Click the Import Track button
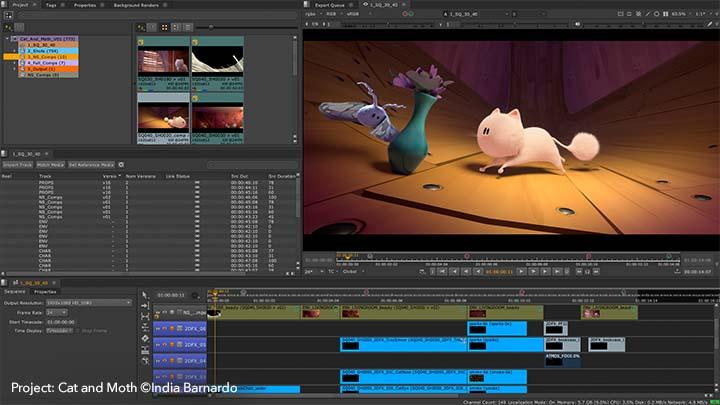Image resolution: width=720 pixels, height=405 pixels. coord(17,164)
